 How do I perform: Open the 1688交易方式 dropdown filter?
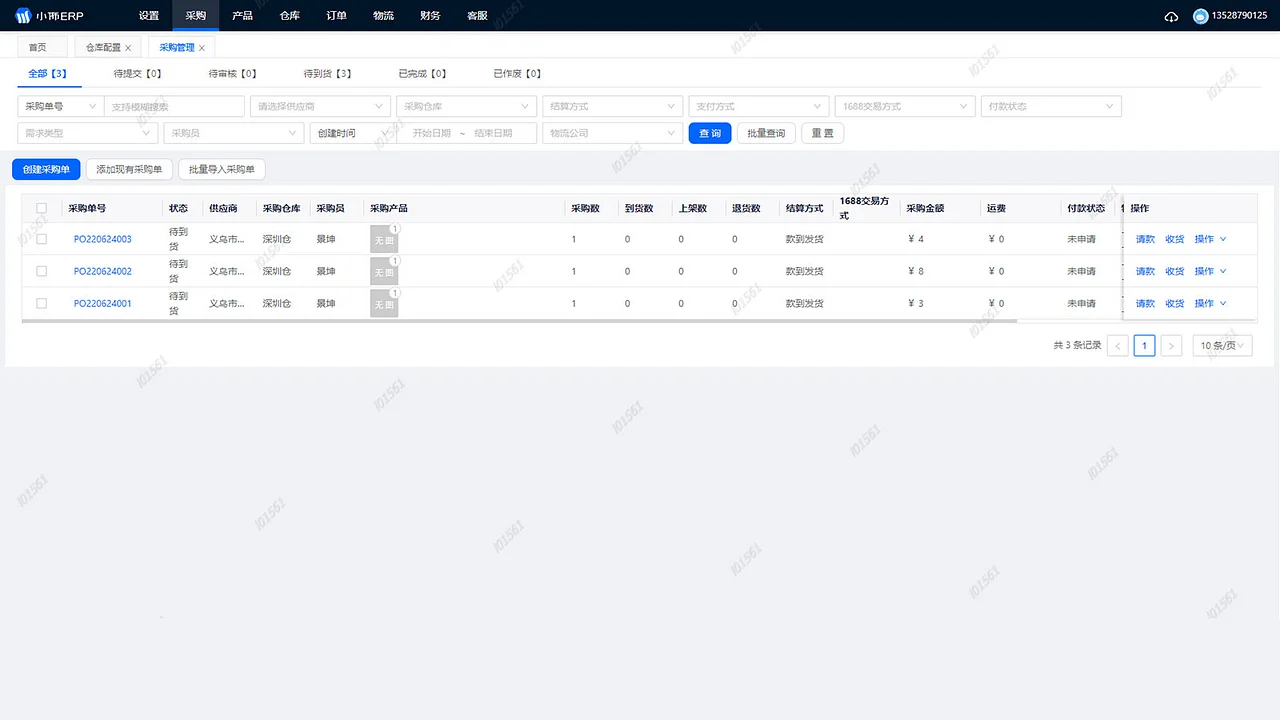click(x=904, y=105)
